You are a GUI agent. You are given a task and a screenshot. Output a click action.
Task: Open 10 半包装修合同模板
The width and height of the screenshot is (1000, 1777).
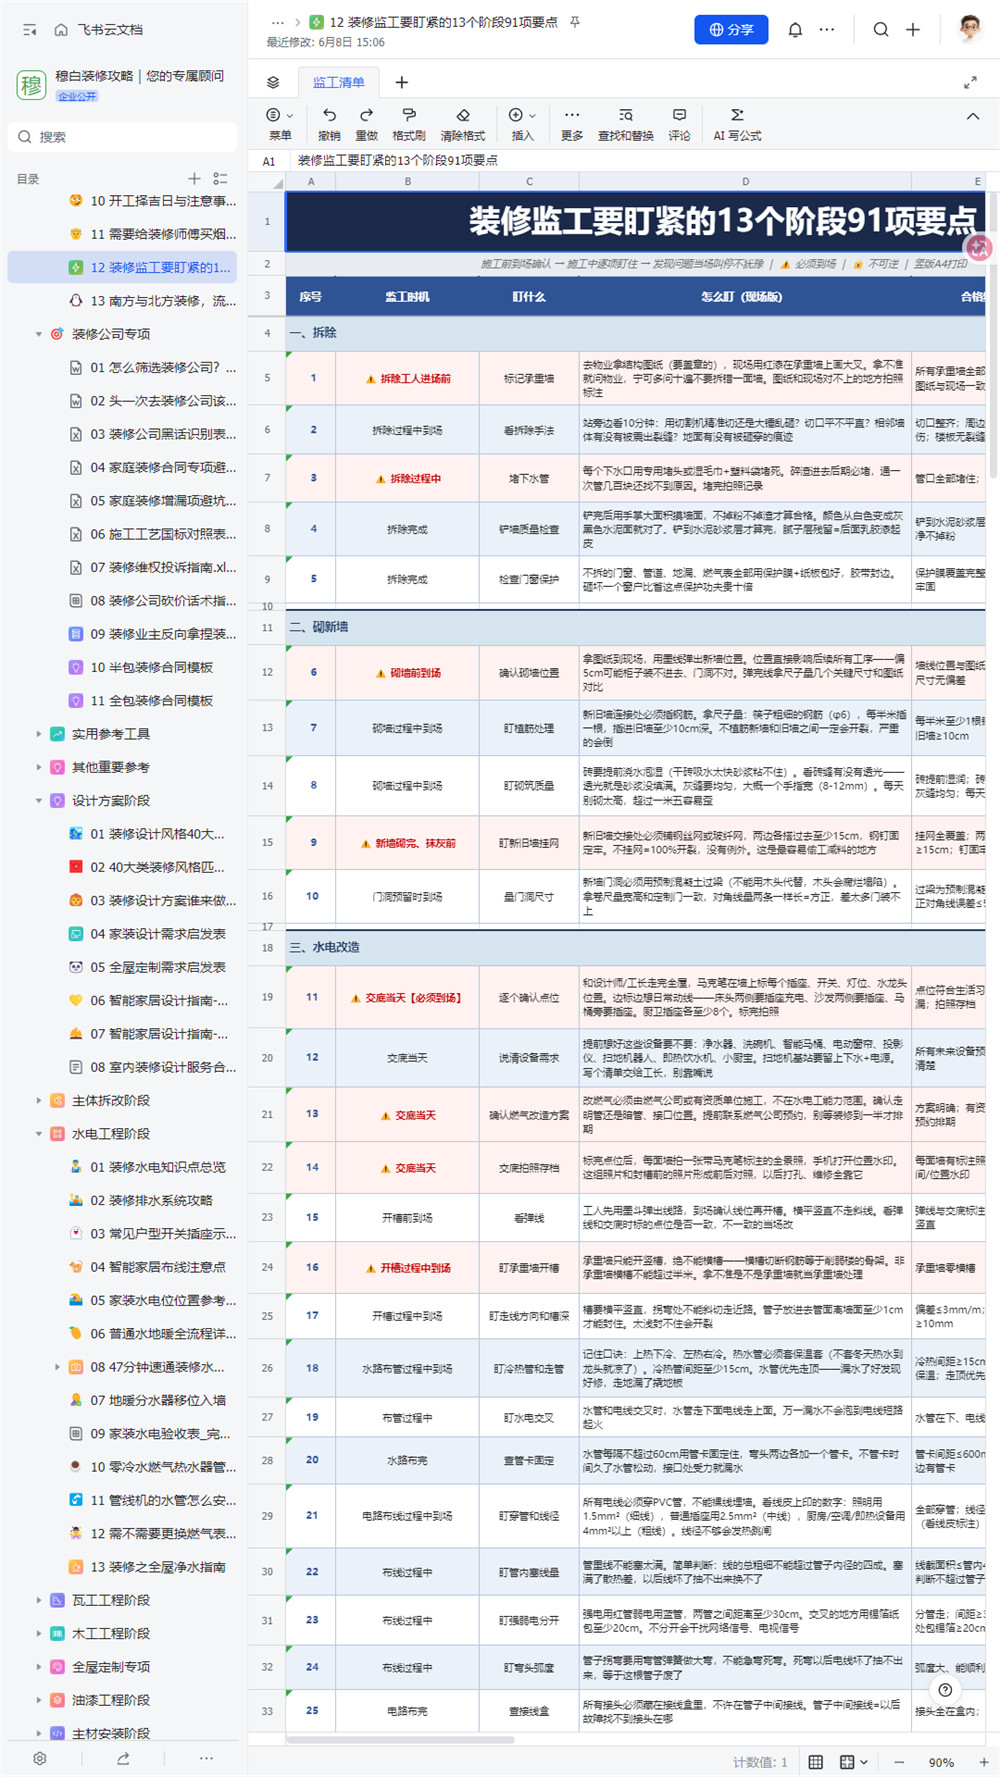153,667
